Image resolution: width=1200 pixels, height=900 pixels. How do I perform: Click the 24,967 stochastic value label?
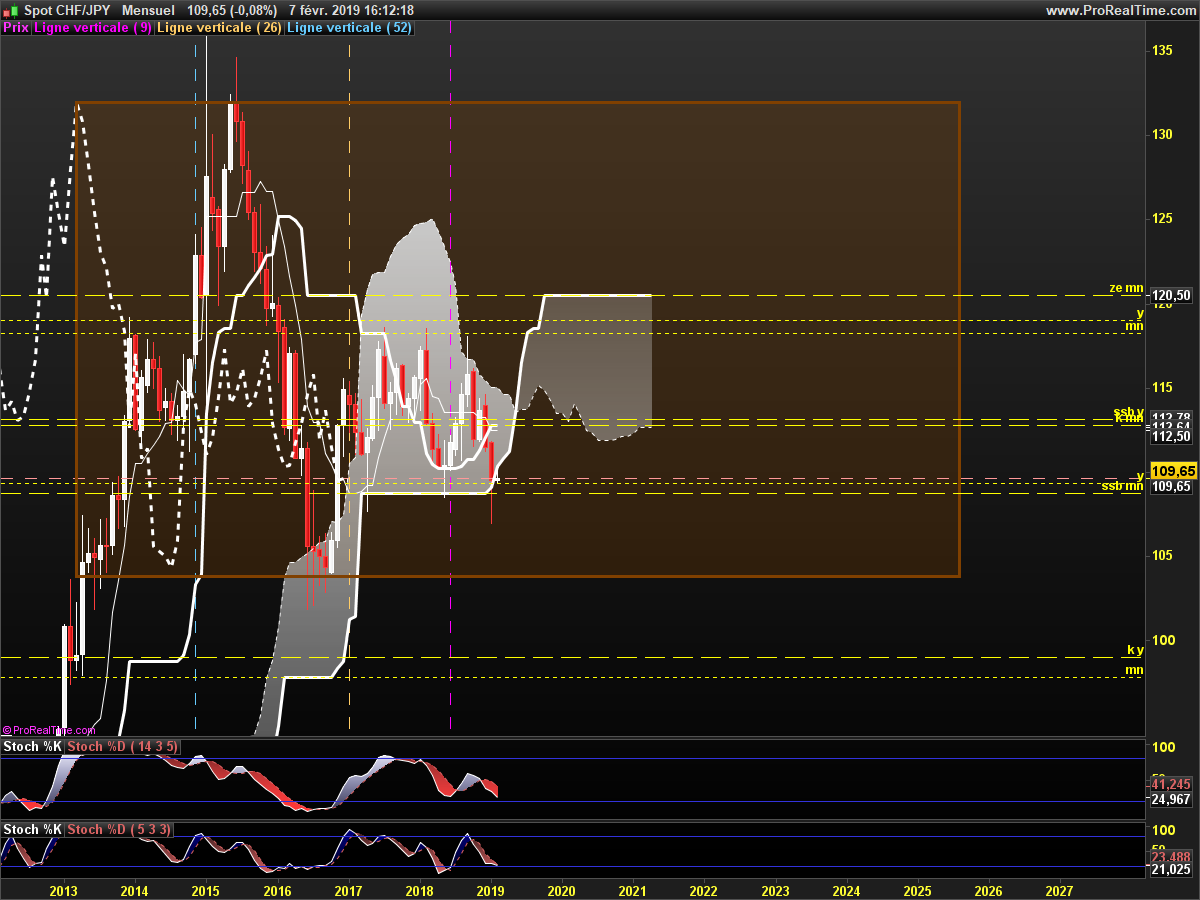1171,799
